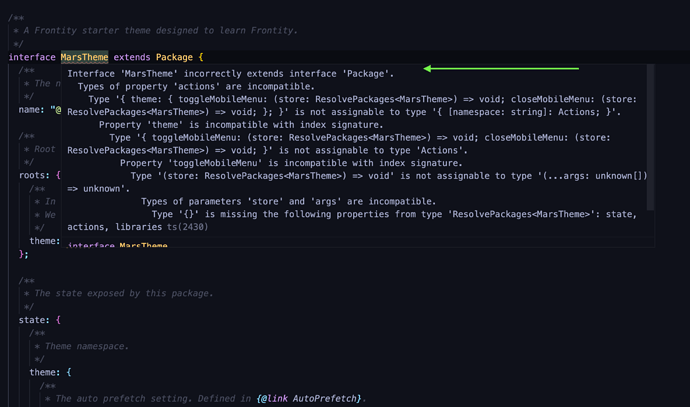Click "Property 'toggleMobileMenu' is incompatible" line
This screenshot has width=690, height=407.
click(x=290, y=162)
